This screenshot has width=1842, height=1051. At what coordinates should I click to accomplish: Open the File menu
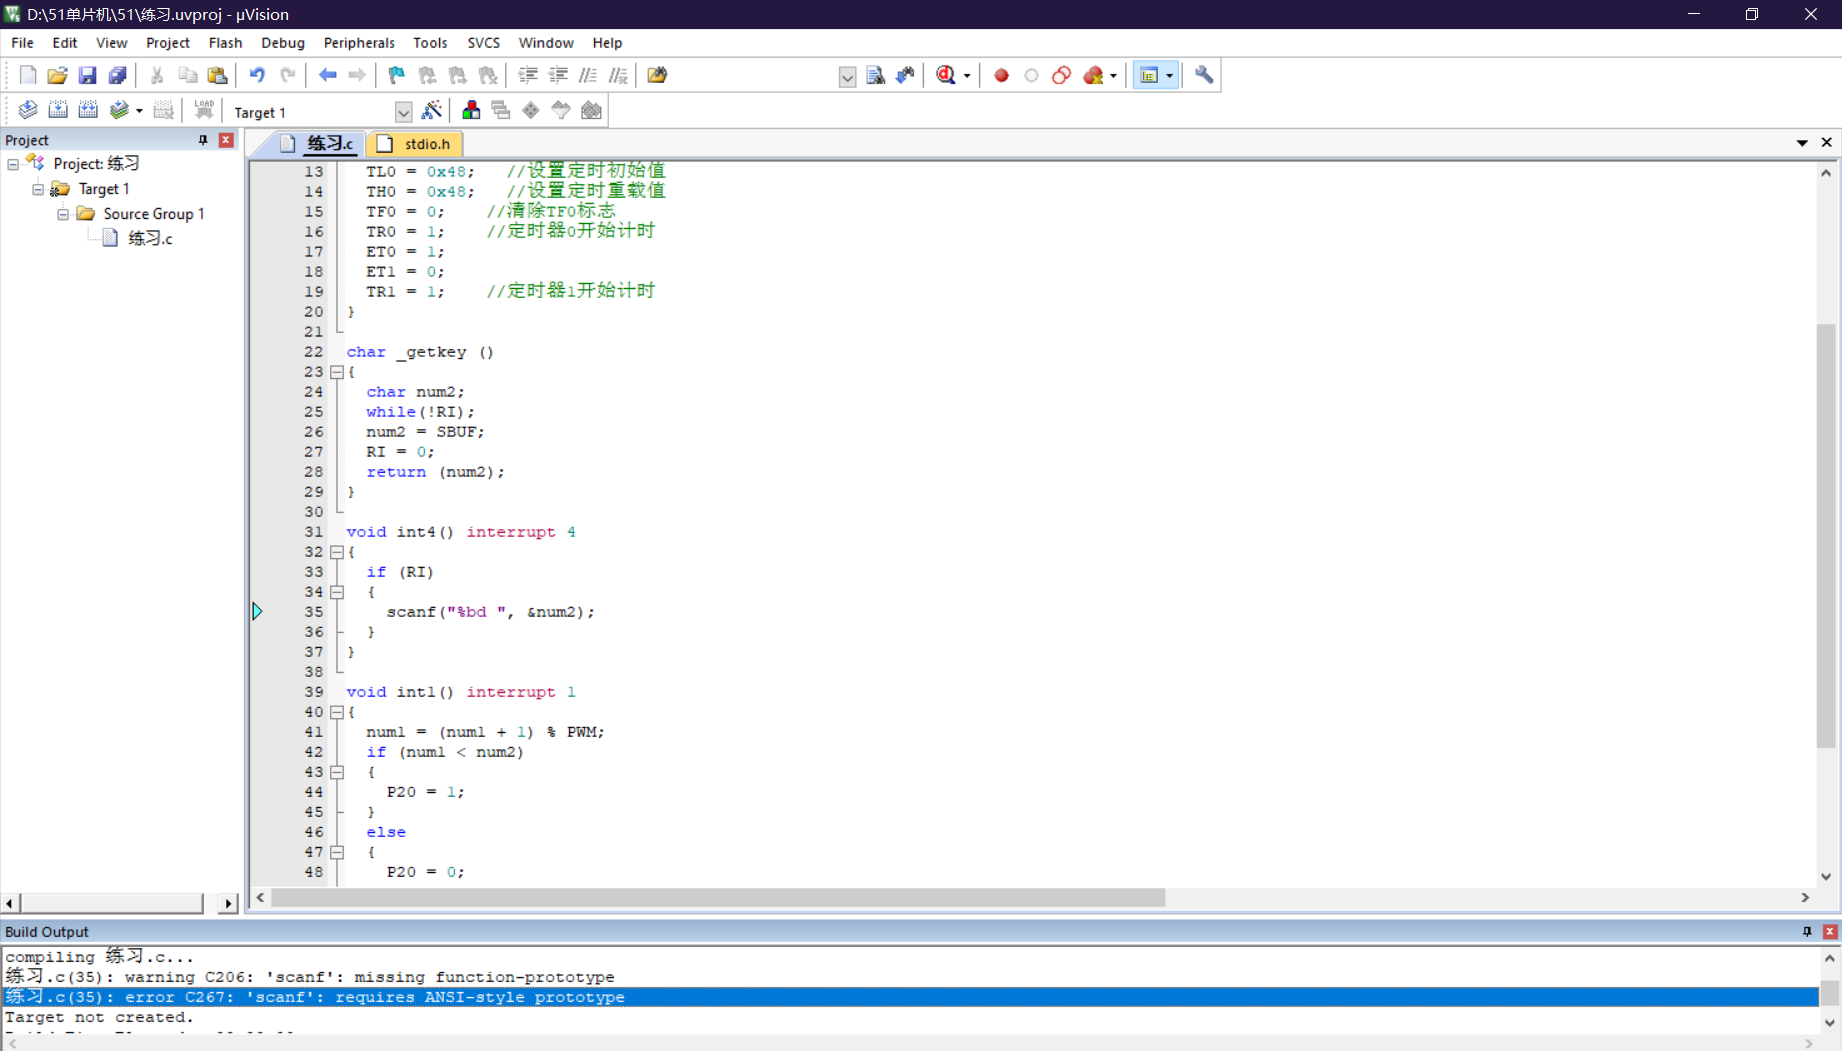[x=22, y=43]
